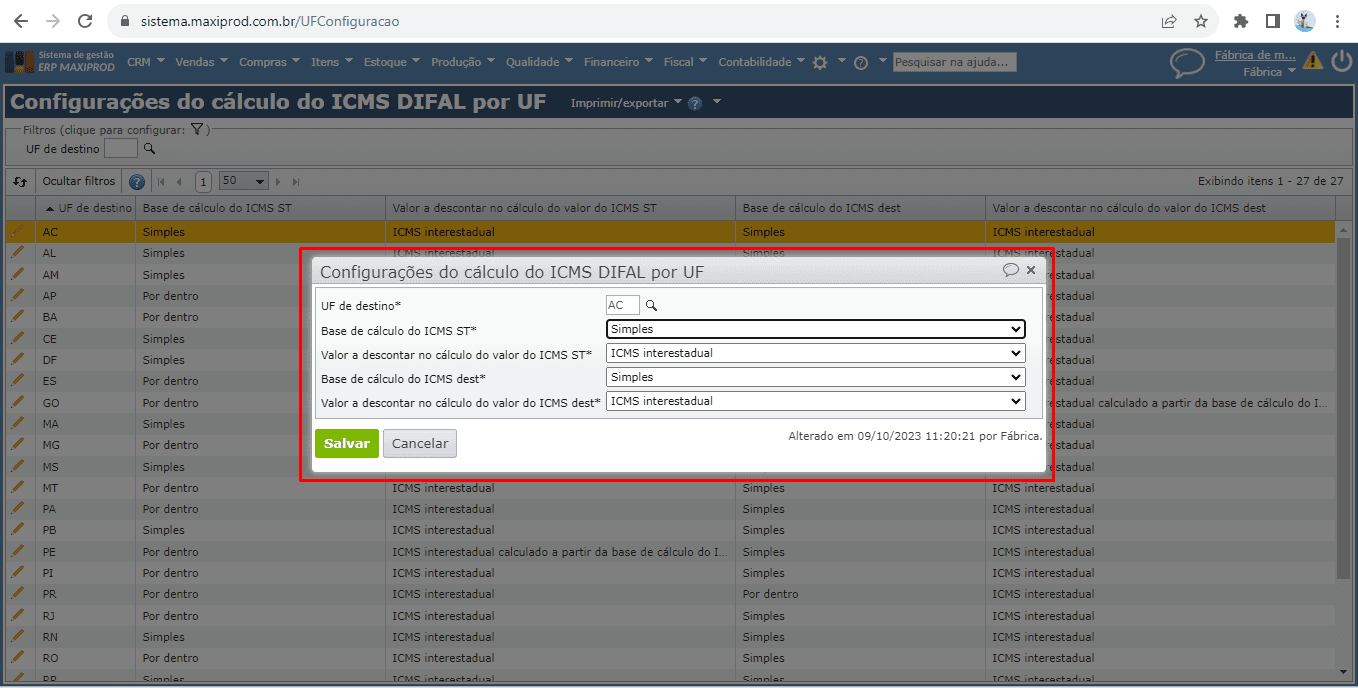Open Chrome three-dot menu

tap(1337, 21)
